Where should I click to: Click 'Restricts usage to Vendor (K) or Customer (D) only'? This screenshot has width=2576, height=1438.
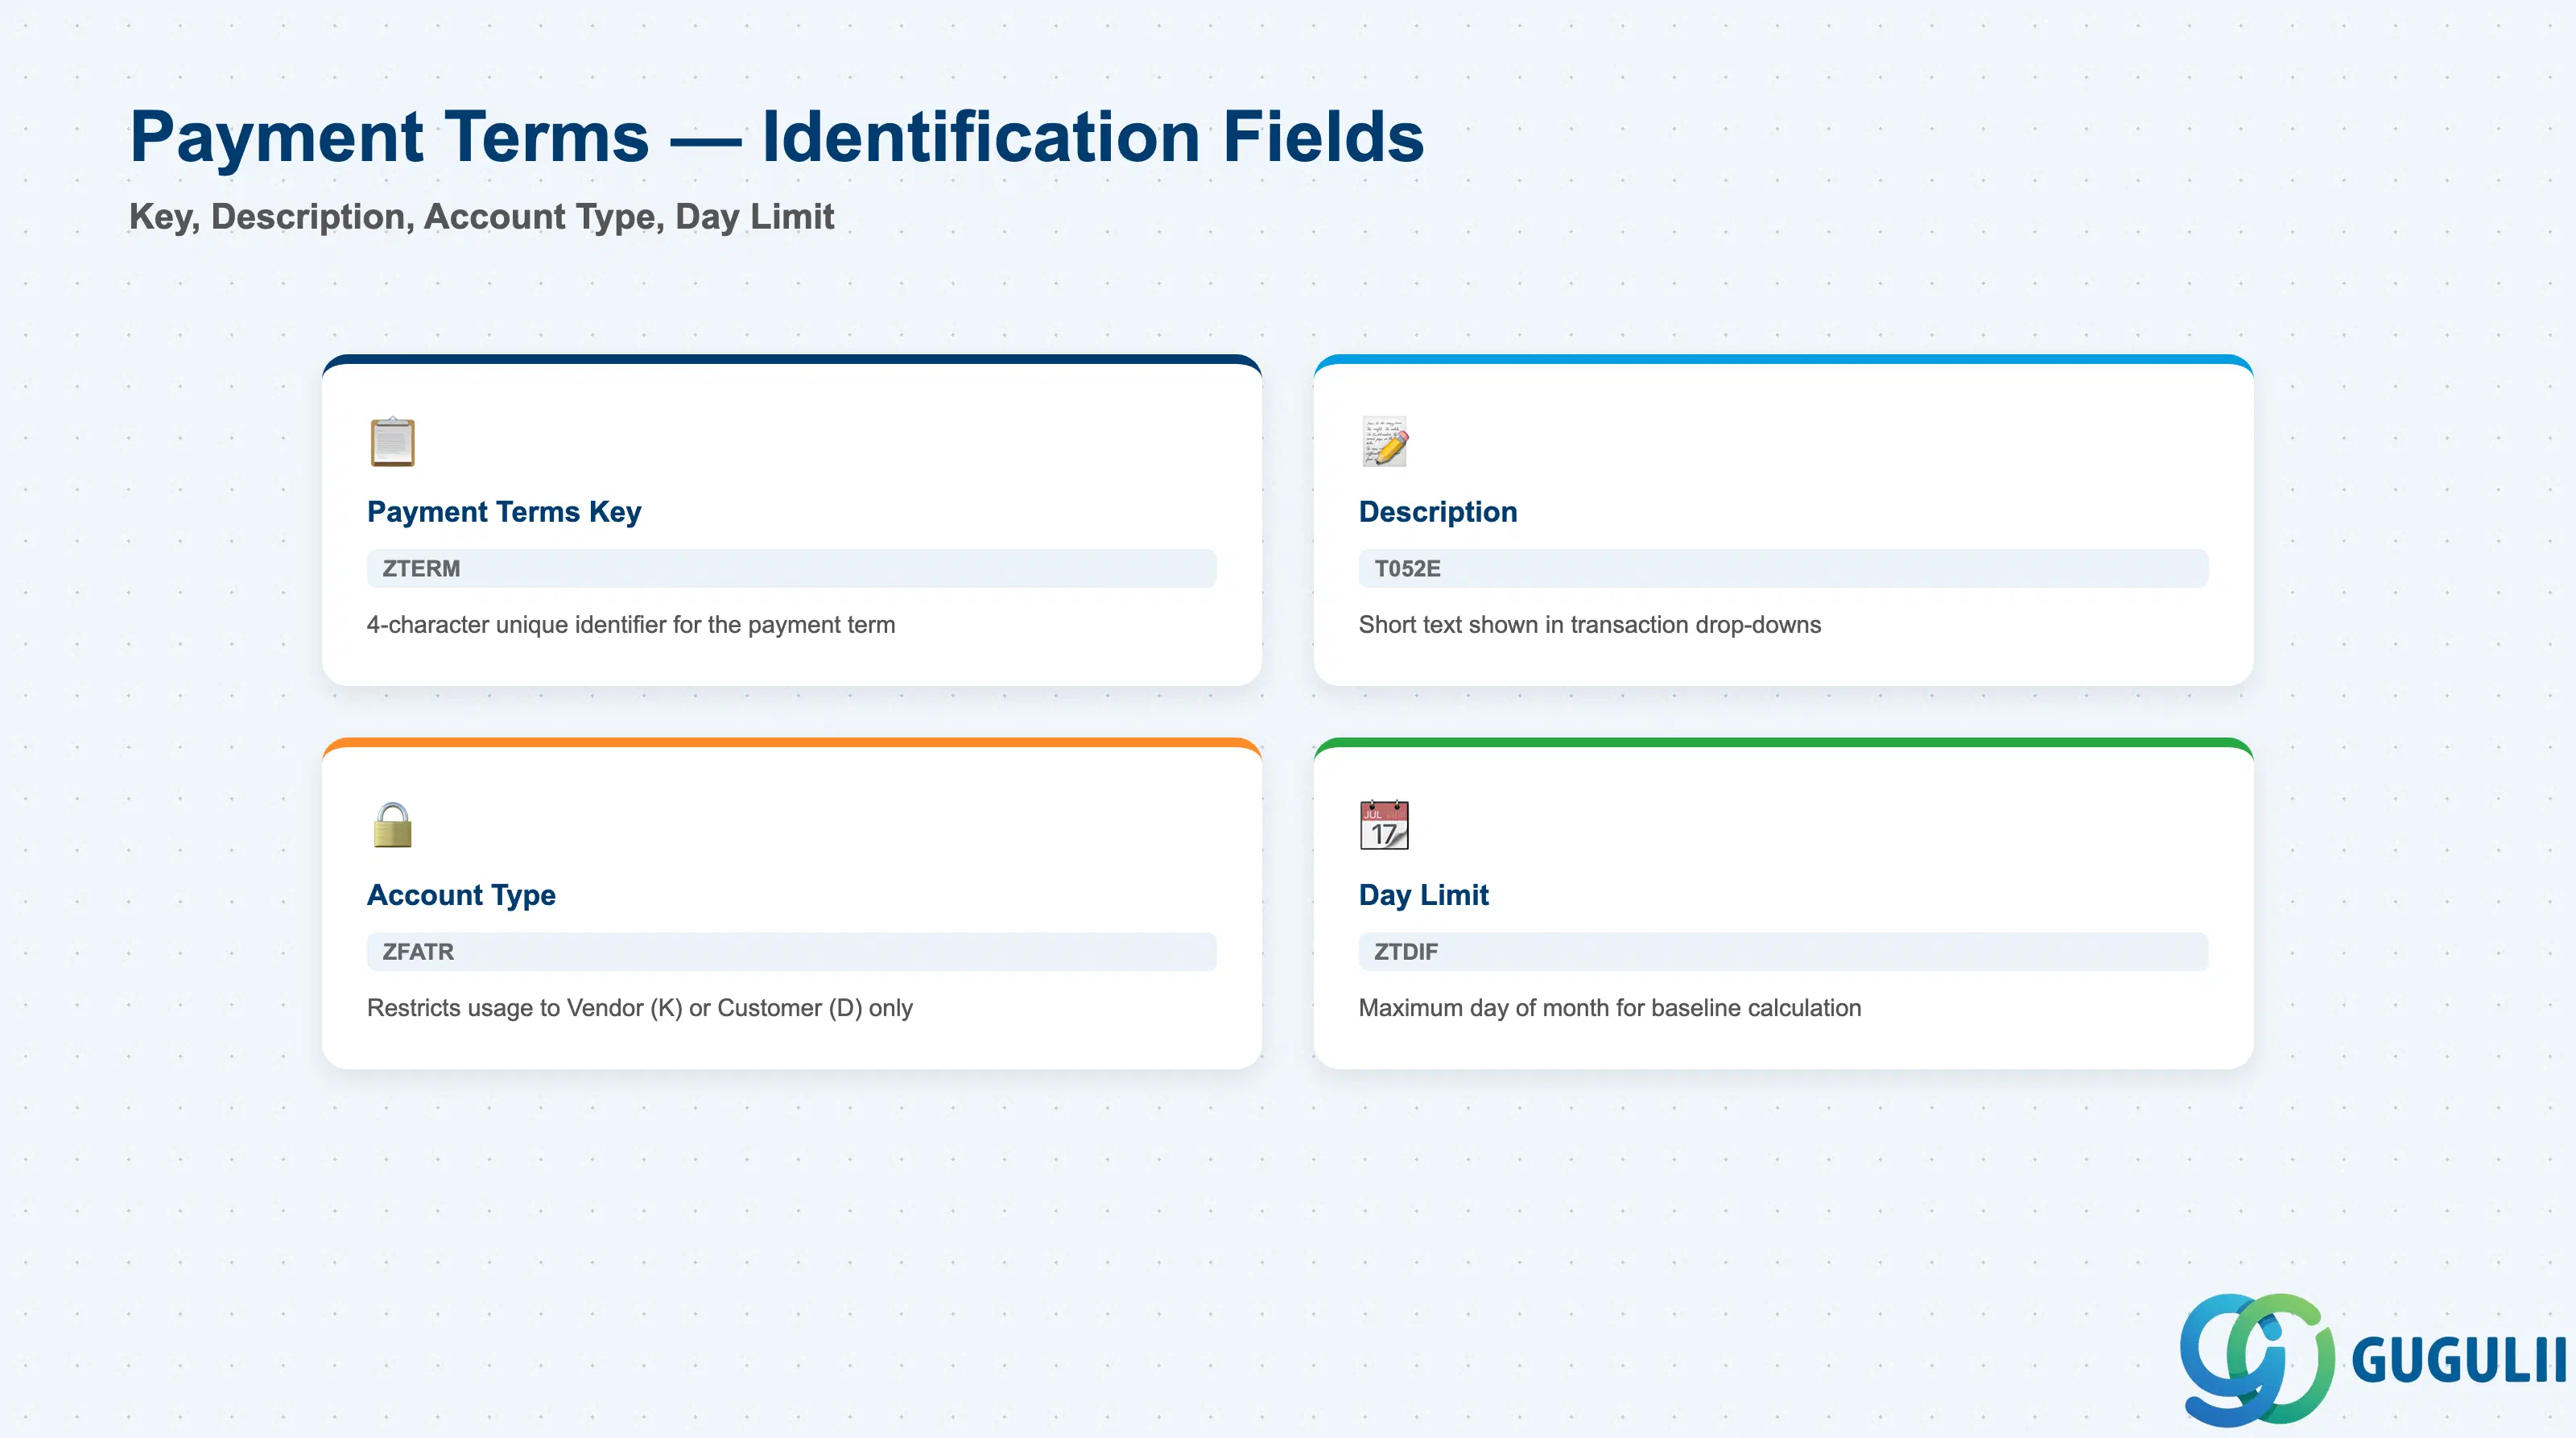(640, 1008)
